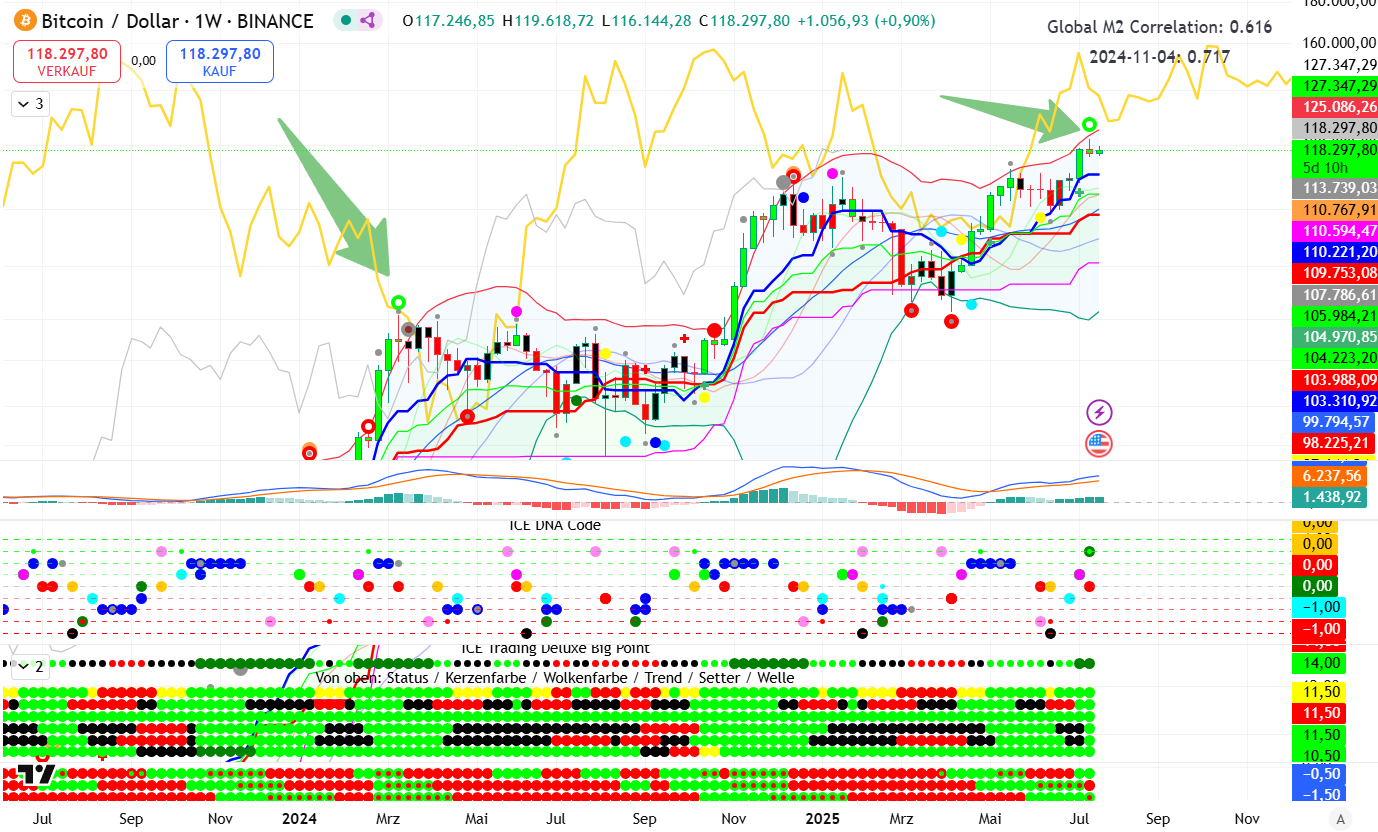Click the magenta 110.594,47 price label
Viewport: 1378px width, 832px height.
1334,230
